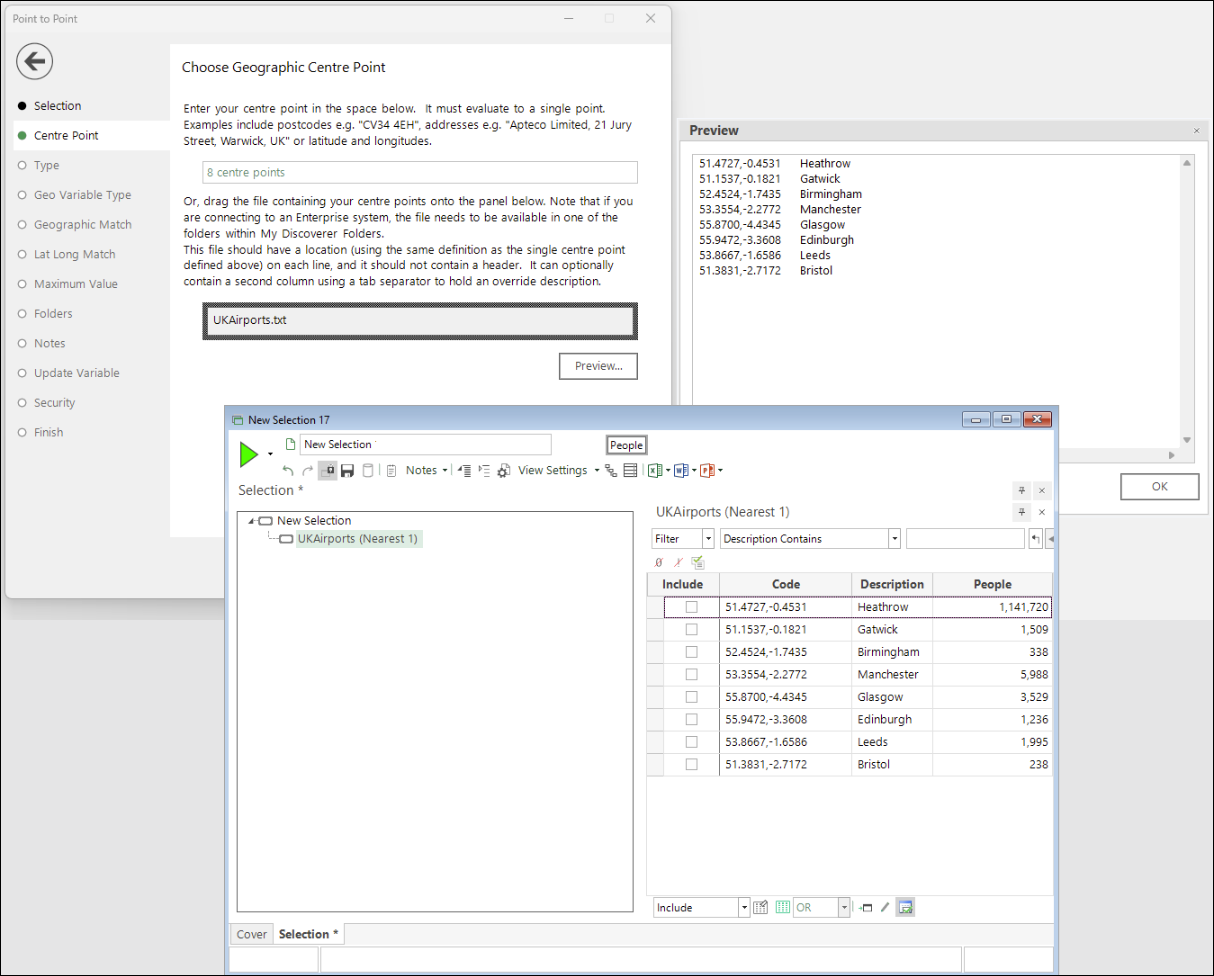Click the Word export icon
Viewport: 1214px width, 976px height.
pos(681,471)
